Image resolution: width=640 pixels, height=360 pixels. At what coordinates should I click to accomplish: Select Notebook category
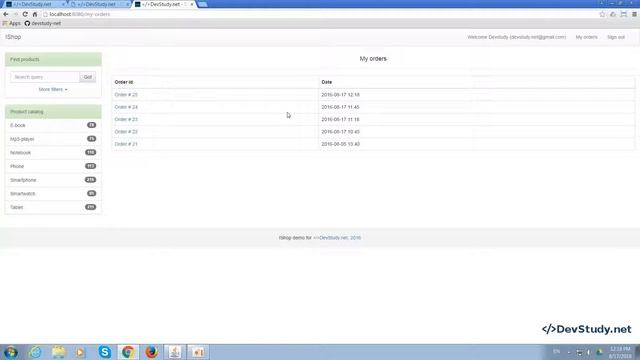(x=53, y=153)
